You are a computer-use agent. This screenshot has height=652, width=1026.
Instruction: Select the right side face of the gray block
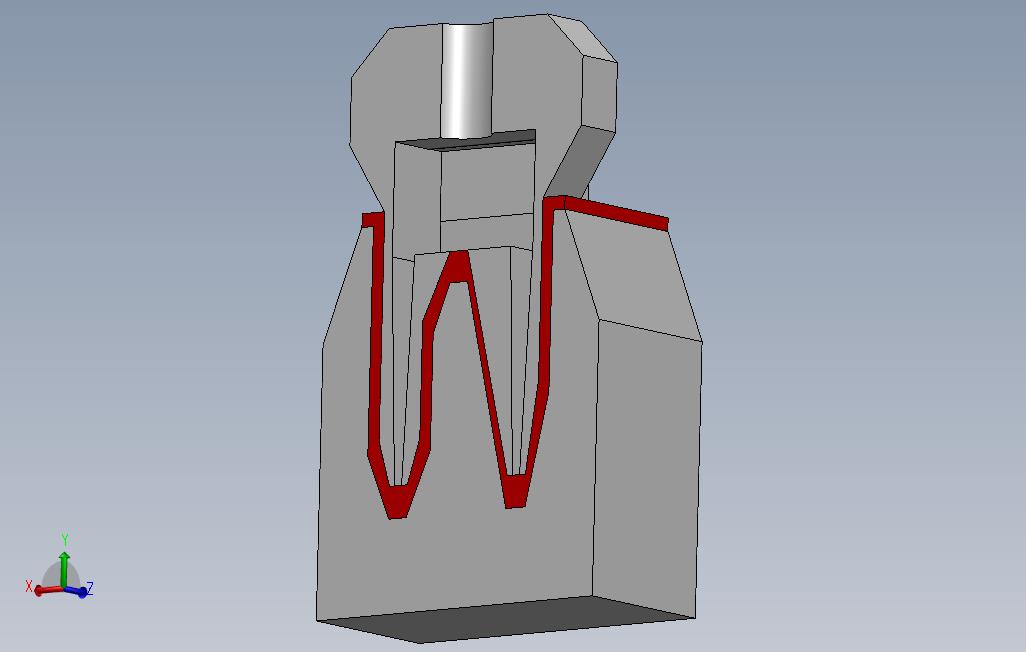646,469
